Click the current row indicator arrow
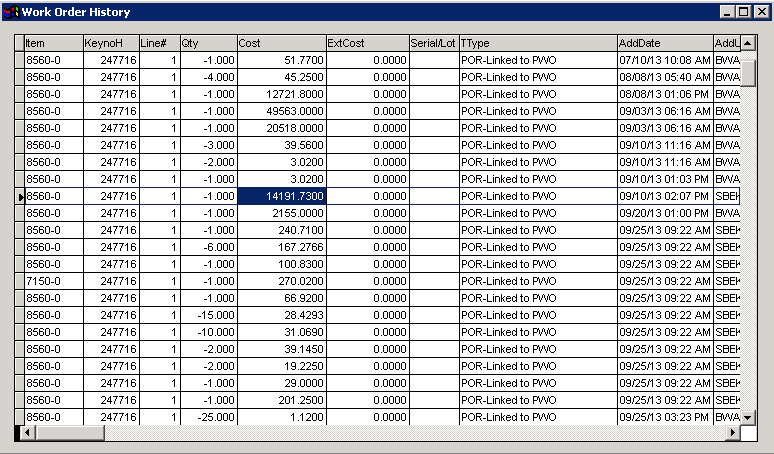774x454 pixels. pos(20,197)
